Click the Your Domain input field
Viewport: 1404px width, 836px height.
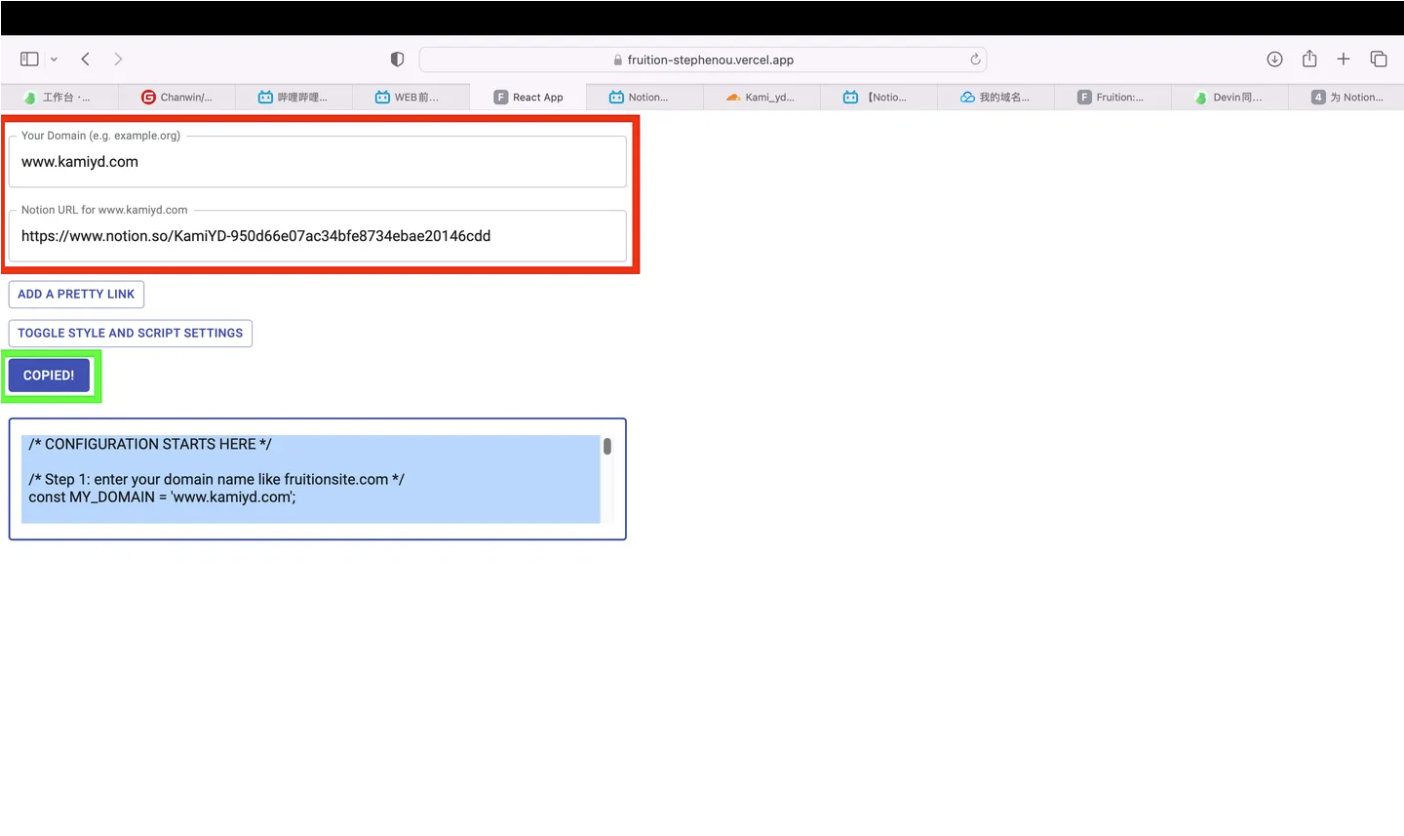coord(317,162)
